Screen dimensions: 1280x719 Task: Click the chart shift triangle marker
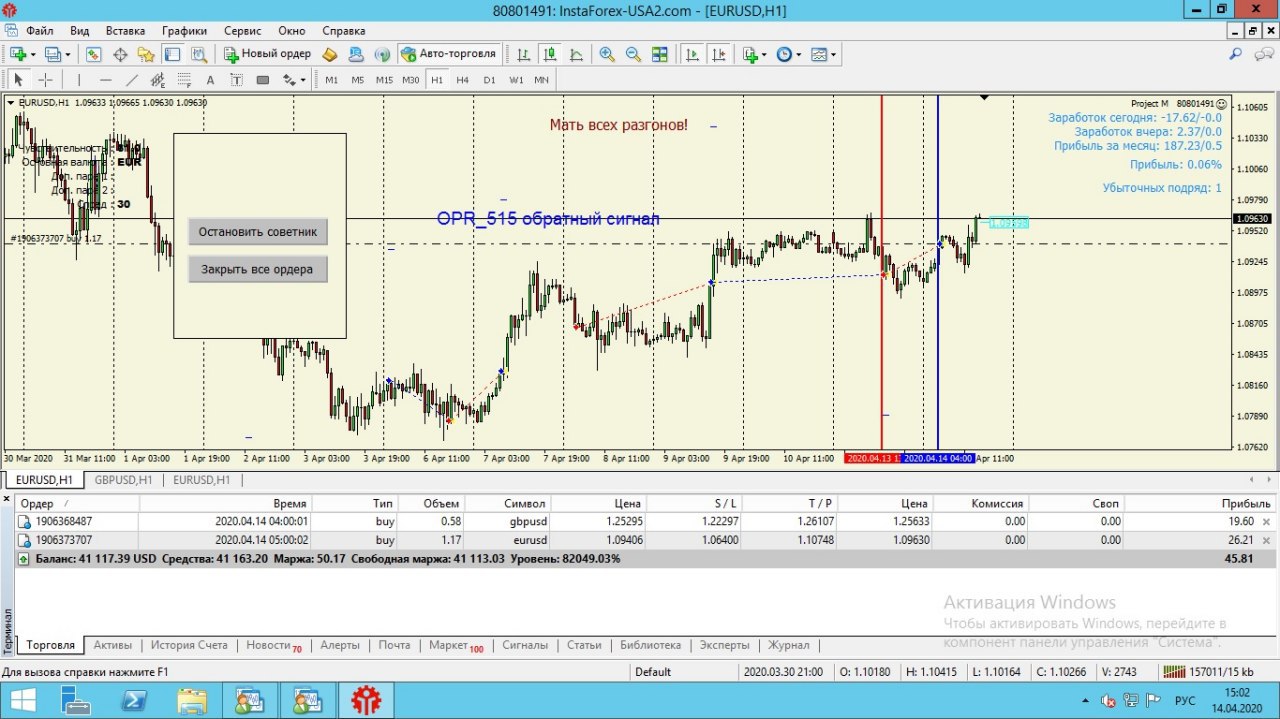click(984, 98)
